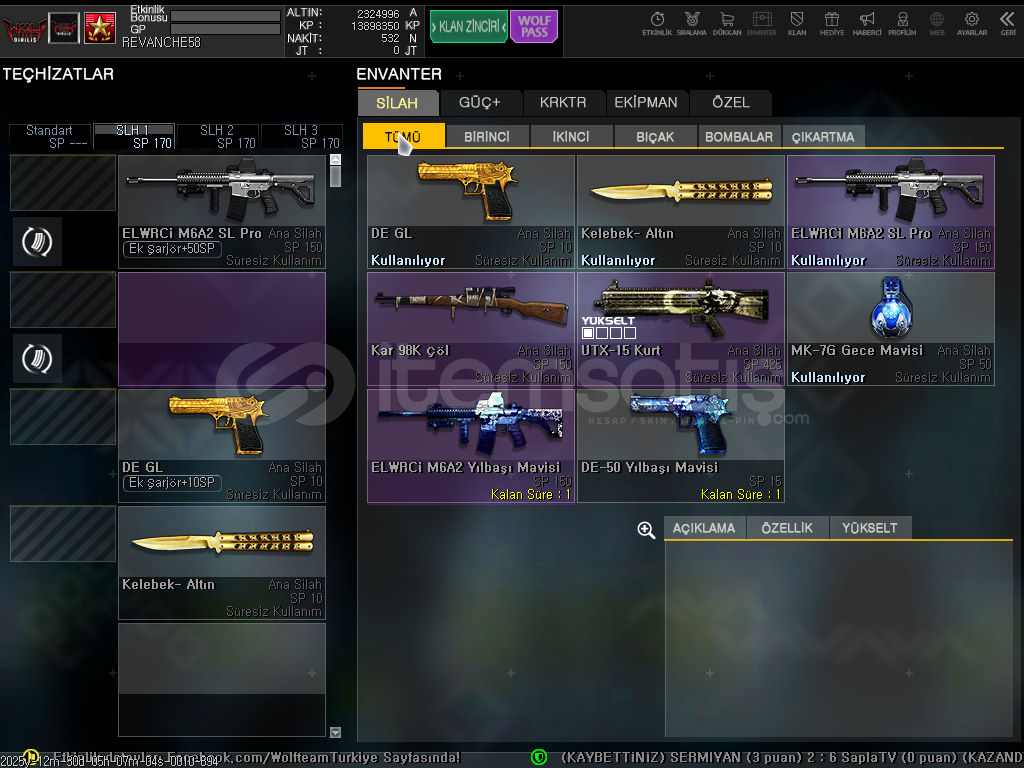
Task: Click equipped DE GL pistol slot
Action: tap(222, 446)
